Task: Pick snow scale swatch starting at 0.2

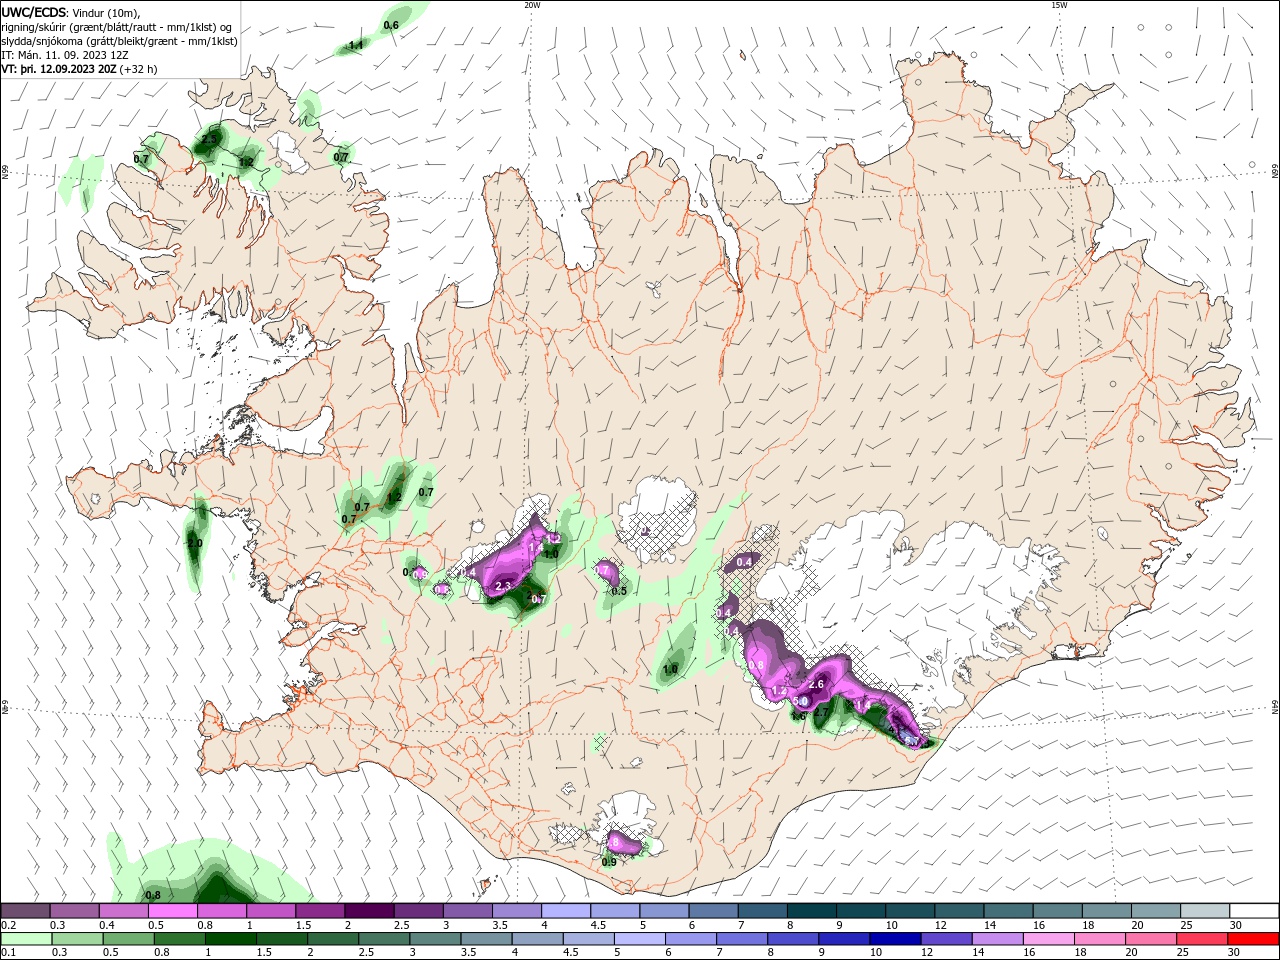Action: click(x=25, y=911)
